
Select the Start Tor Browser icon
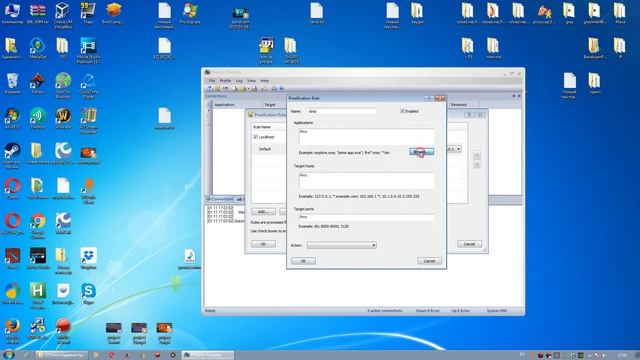click(63, 85)
